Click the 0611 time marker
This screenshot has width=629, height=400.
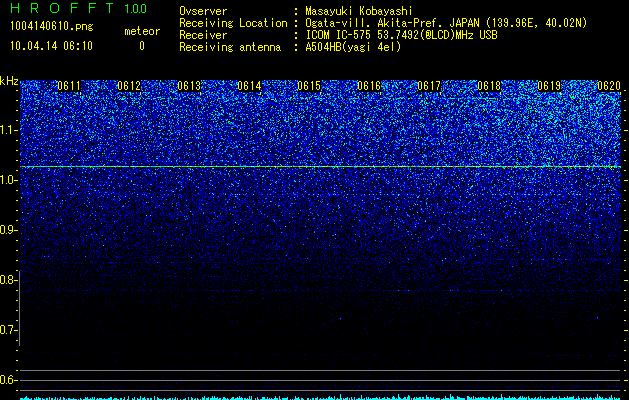(x=69, y=86)
